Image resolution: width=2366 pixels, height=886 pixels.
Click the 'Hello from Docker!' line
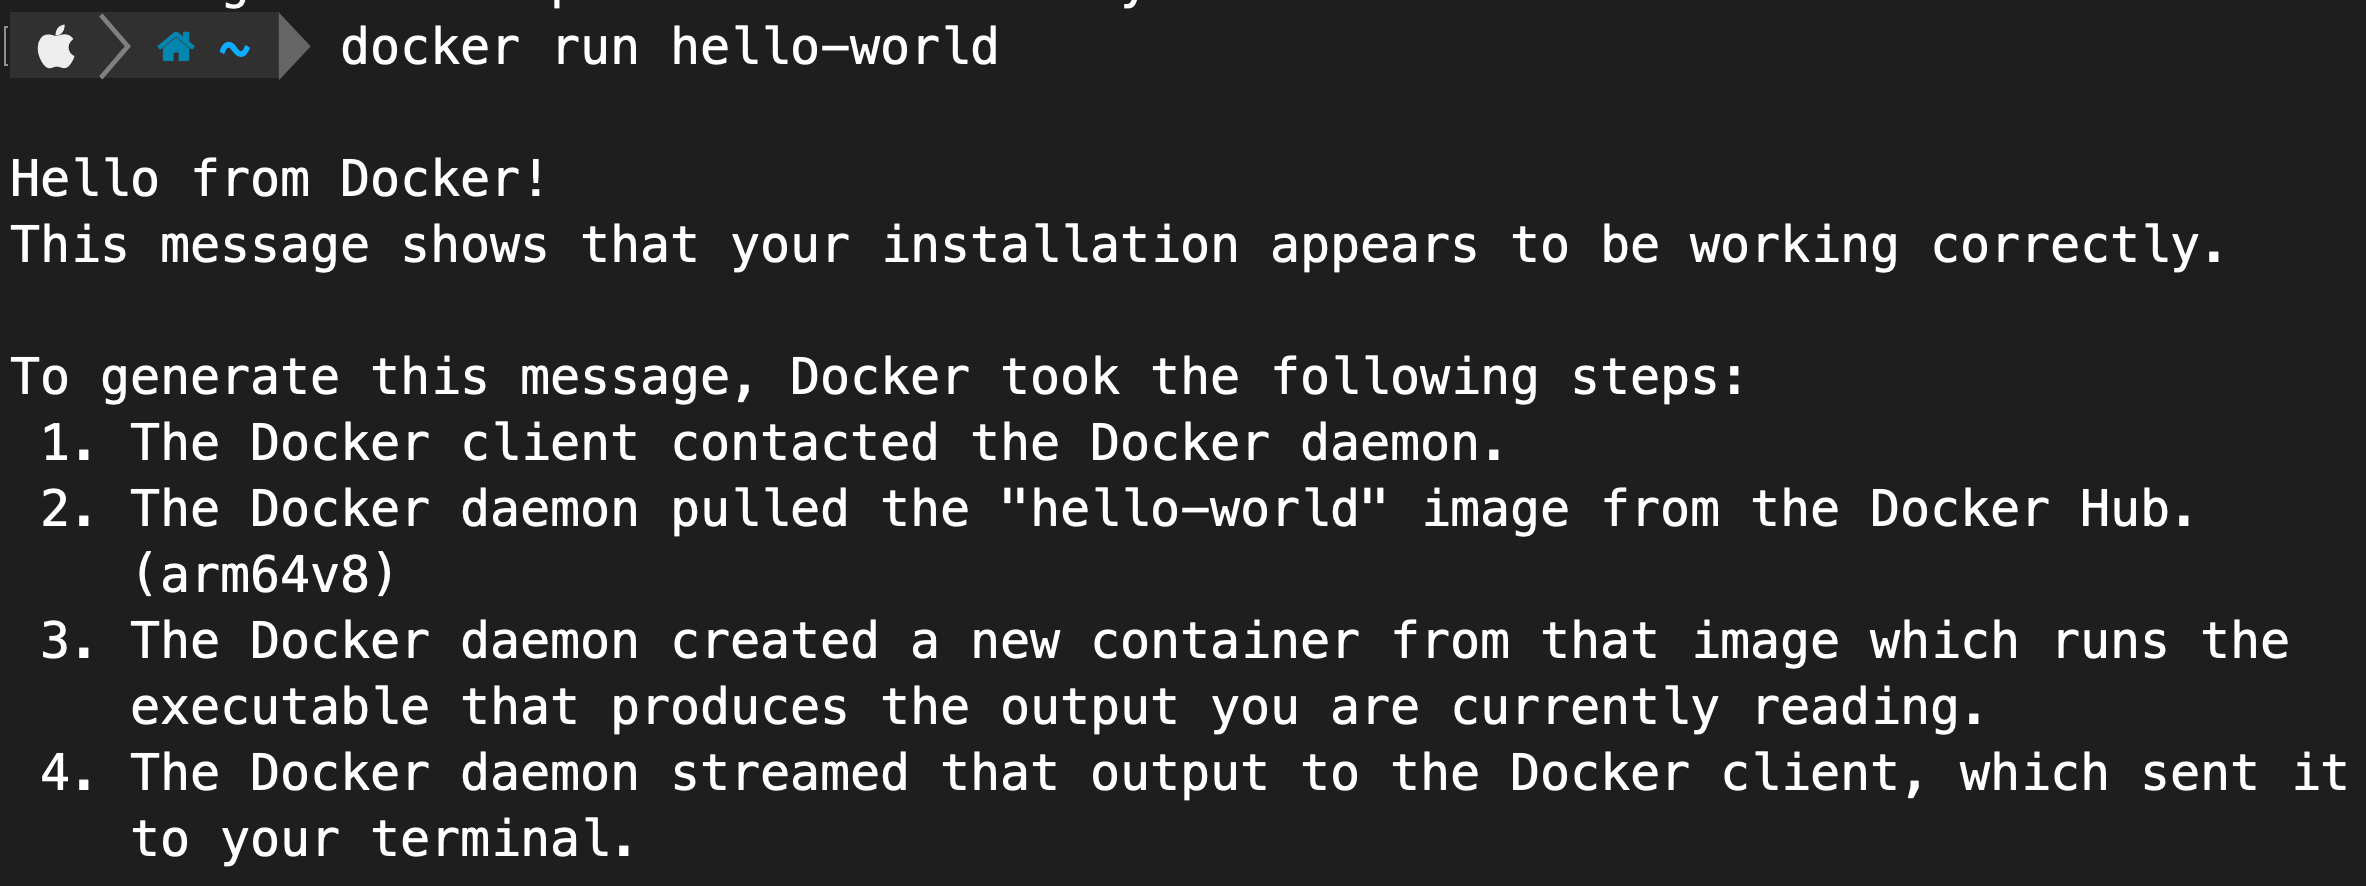tap(279, 179)
